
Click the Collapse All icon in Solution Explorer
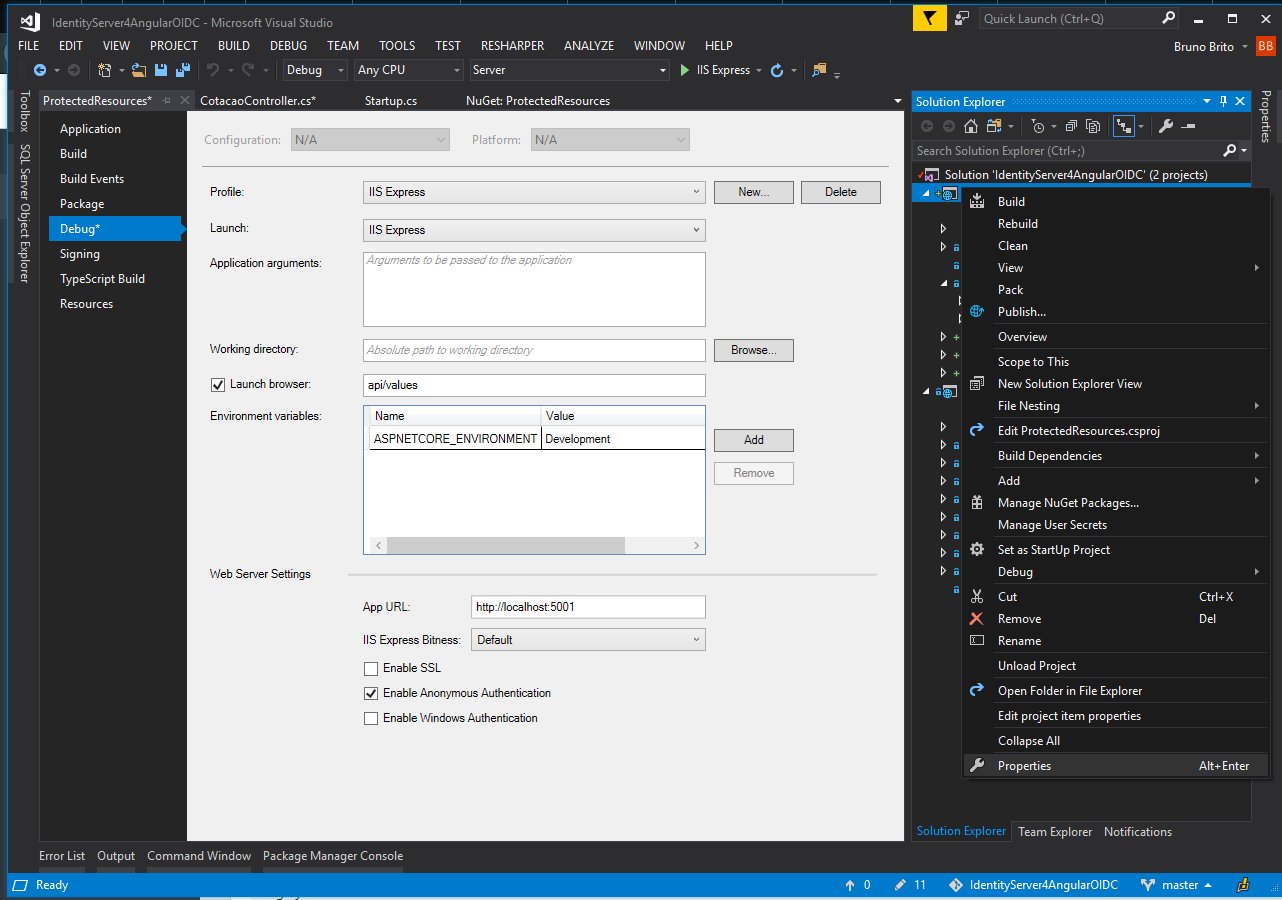(x=1071, y=126)
